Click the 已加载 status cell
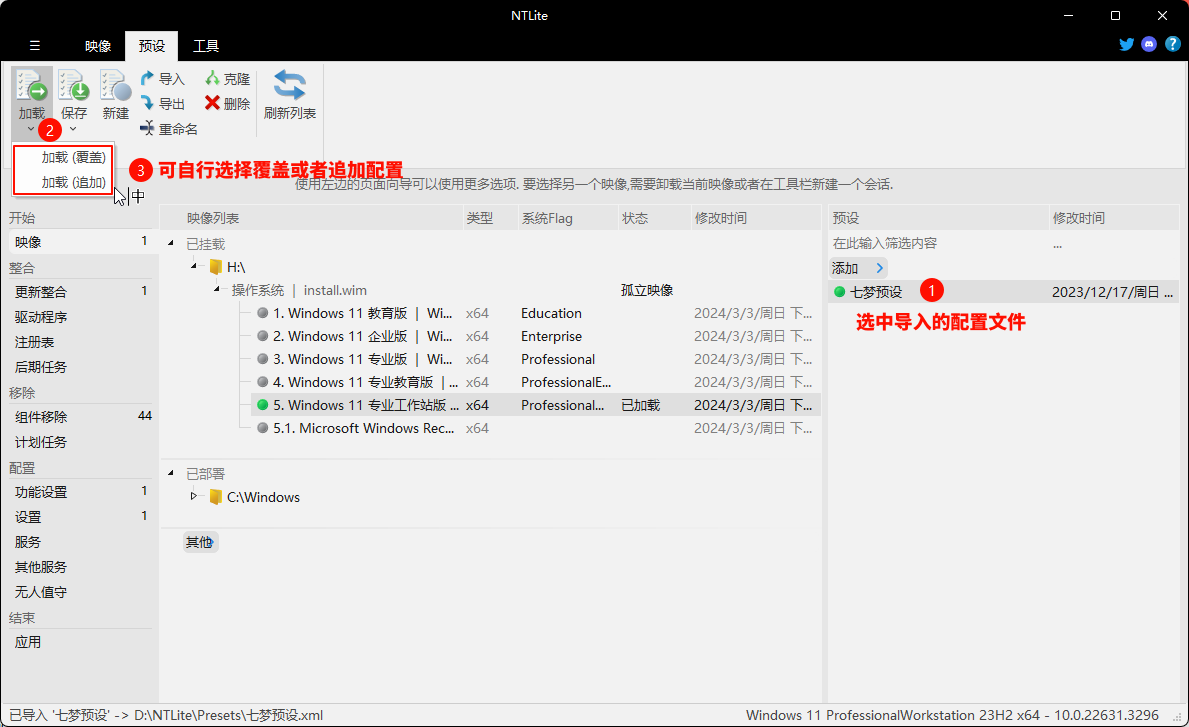 point(640,405)
